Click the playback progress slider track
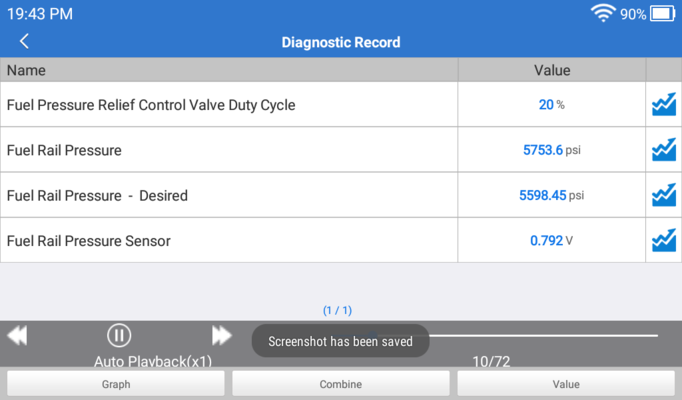Screen dimensions: 682x400 [x=544, y=336]
